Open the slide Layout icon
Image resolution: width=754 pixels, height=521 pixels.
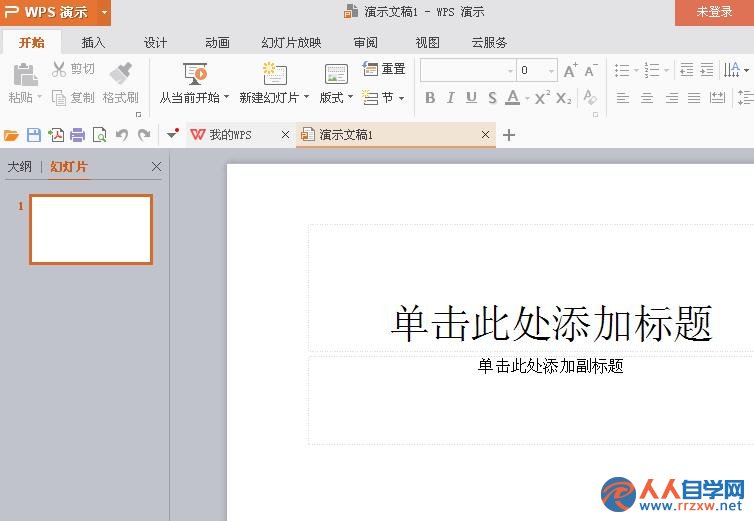(336, 74)
